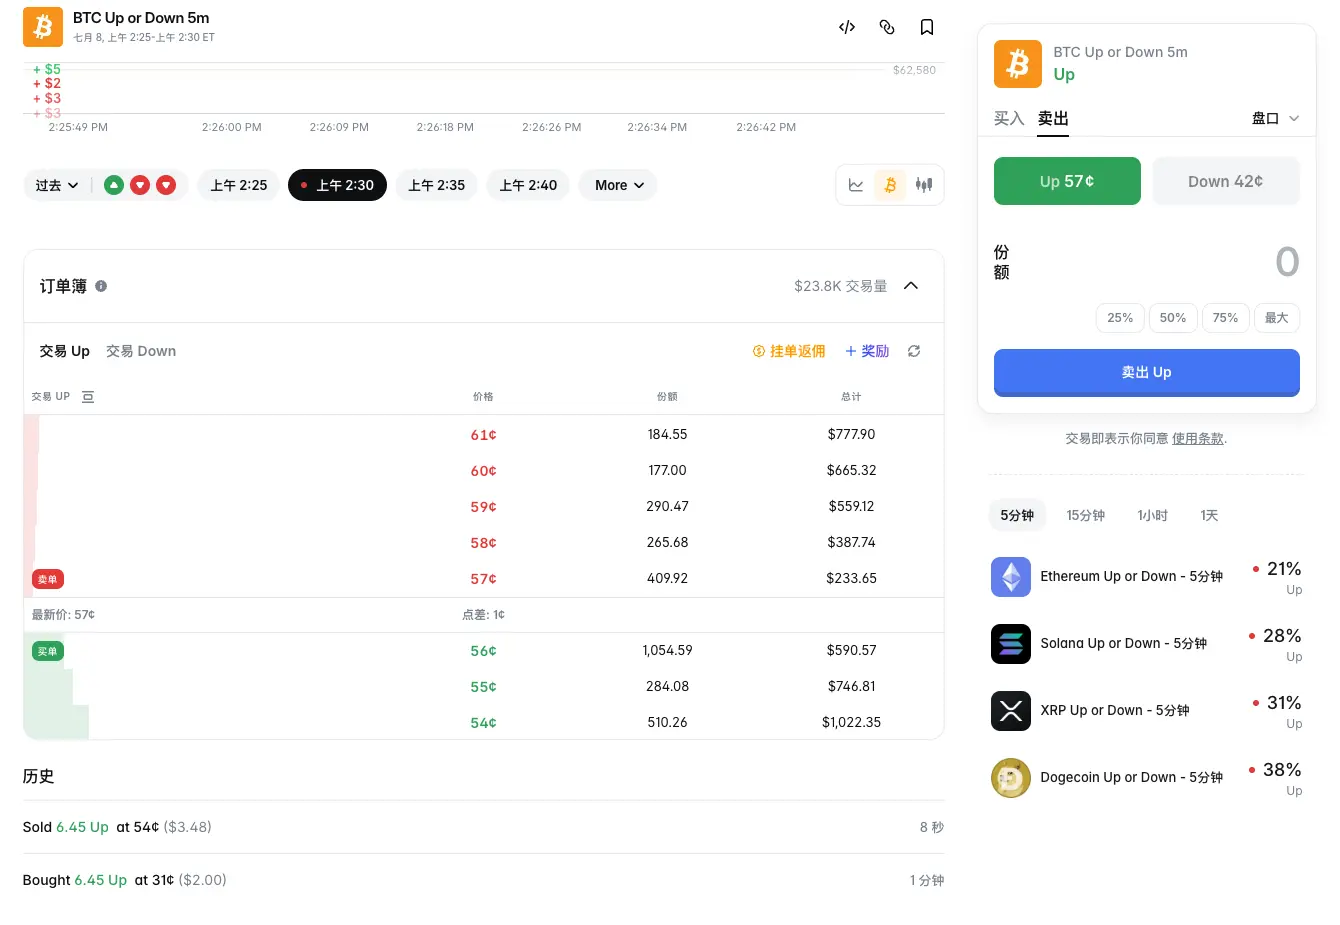This screenshot has height=925, width=1340.
Task: Switch to the 交易 Down tab
Action: [141, 351]
